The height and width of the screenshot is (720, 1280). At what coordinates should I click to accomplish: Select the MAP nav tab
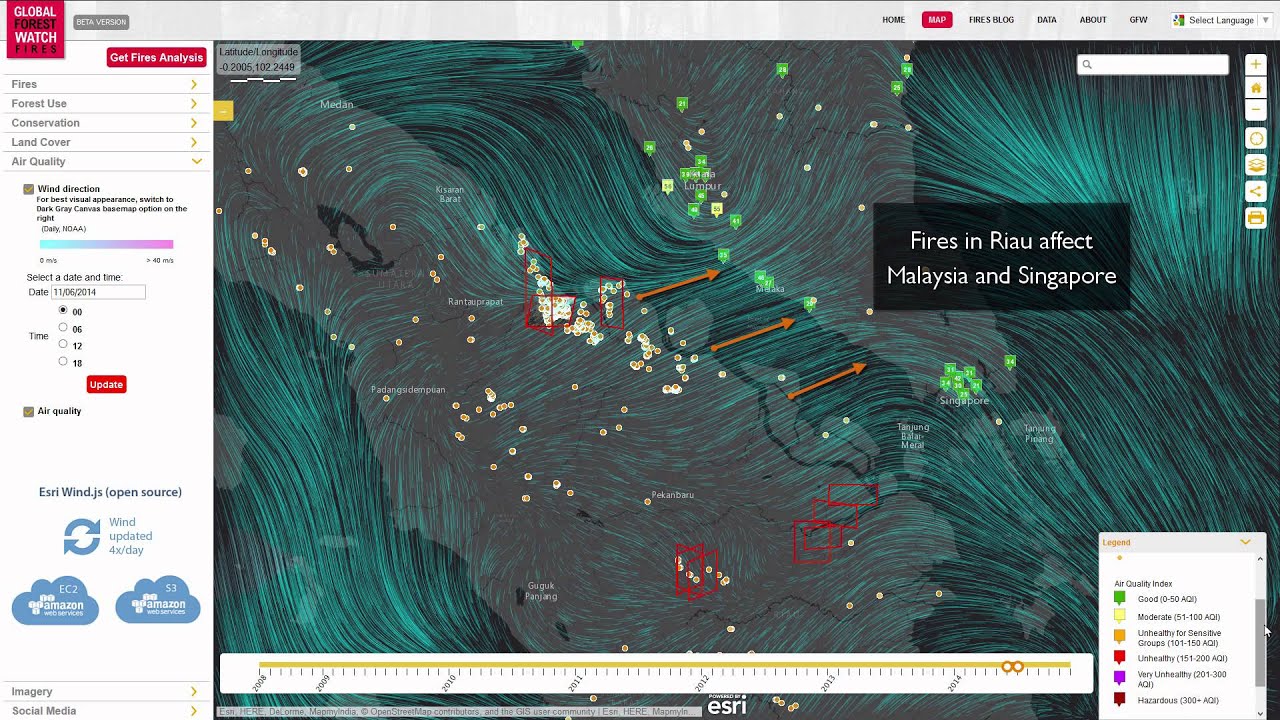pos(937,20)
